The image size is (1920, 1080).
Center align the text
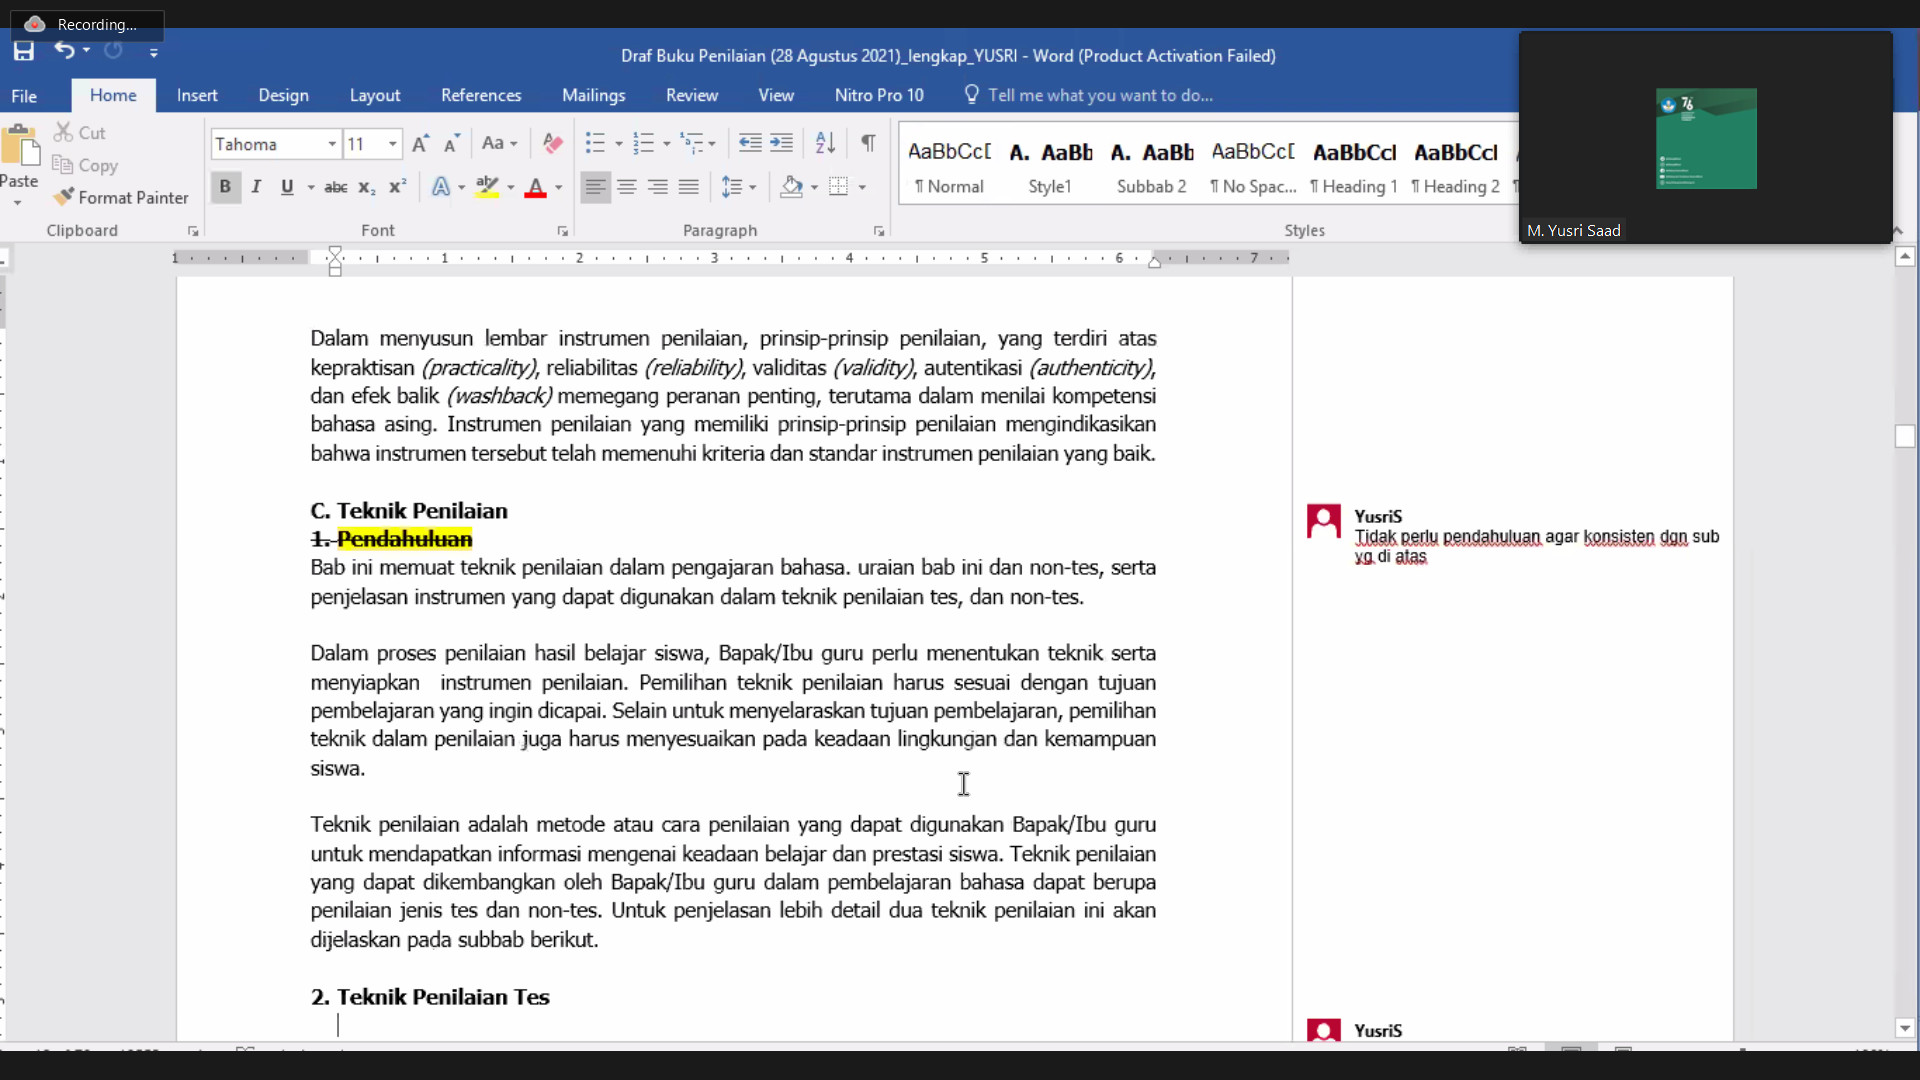click(627, 187)
